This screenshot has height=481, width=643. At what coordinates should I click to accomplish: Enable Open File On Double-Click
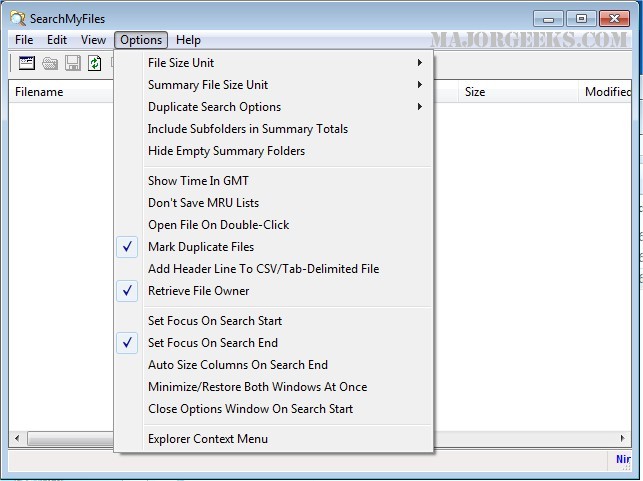click(274, 225)
